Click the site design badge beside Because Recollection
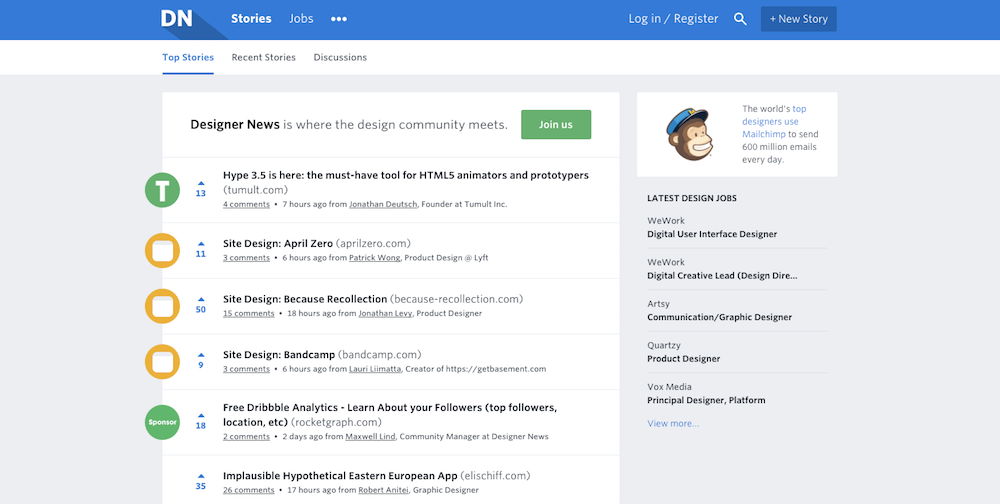1000x504 pixels. (x=163, y=306)
